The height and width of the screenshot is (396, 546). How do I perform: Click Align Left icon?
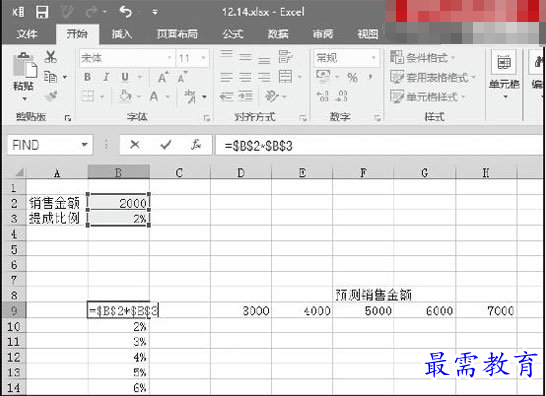tap(227, 77)
